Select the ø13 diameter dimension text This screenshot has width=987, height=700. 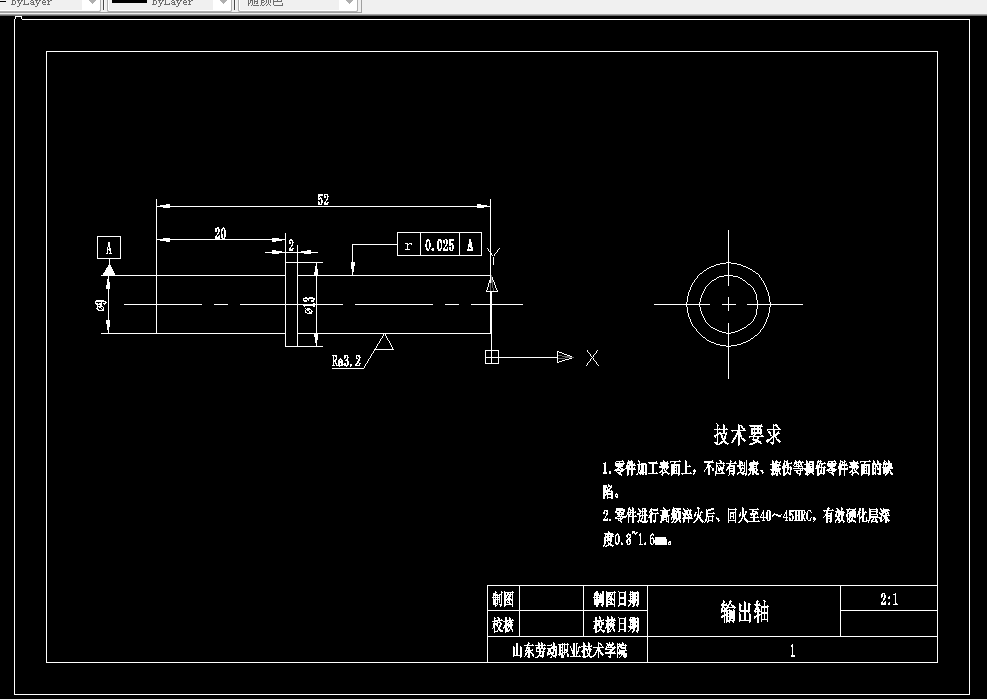[x=309, y=305]
